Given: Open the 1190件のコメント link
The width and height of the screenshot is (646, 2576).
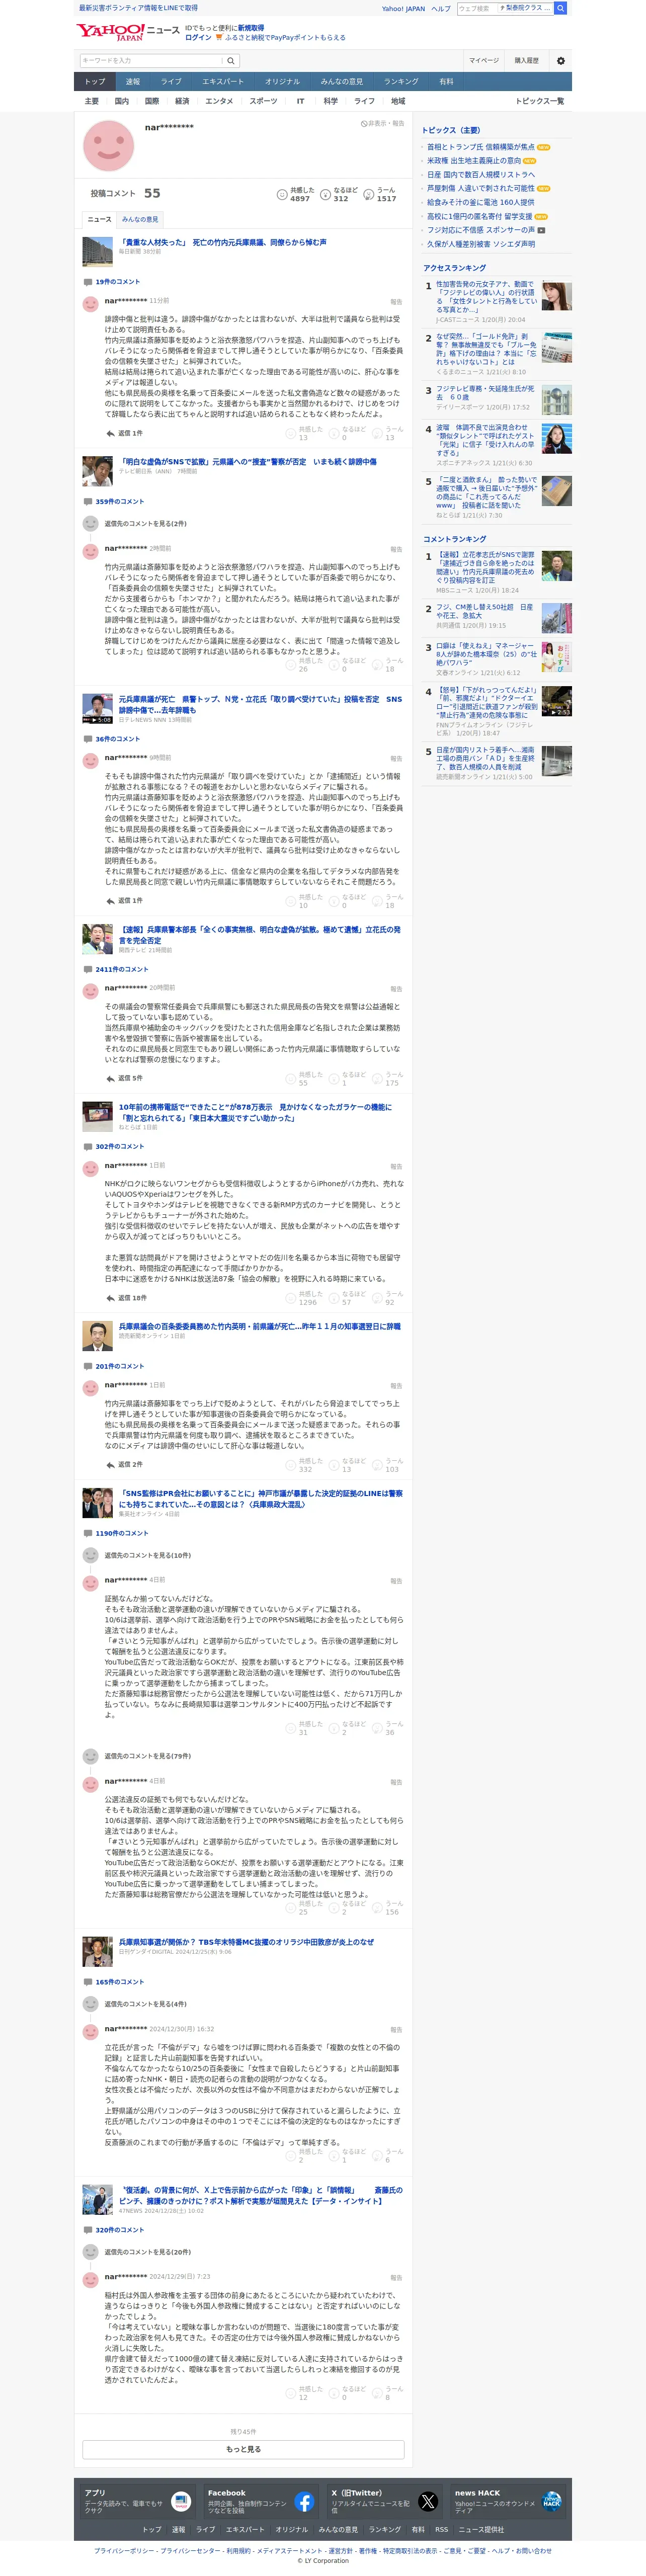Looking at the screenshot, I should pyautogui.click(x=122, y=1533).
